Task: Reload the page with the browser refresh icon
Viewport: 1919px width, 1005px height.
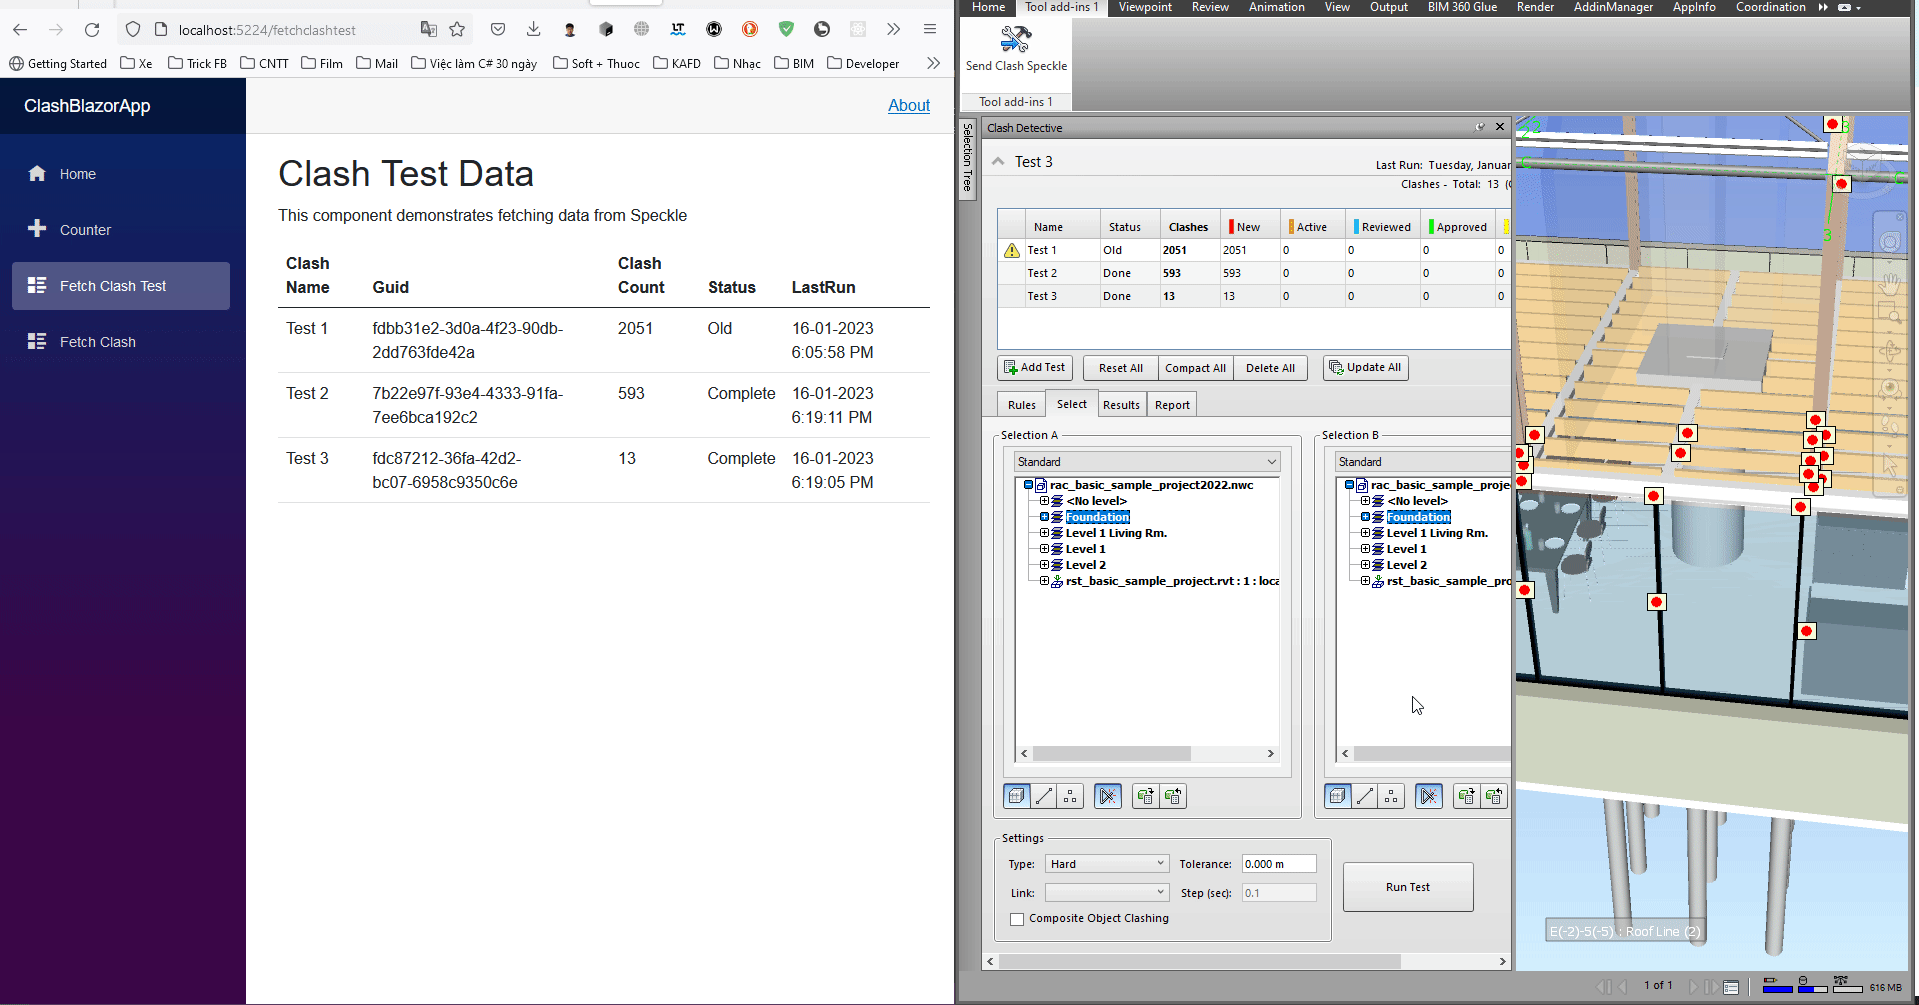Action: (92, 30)
